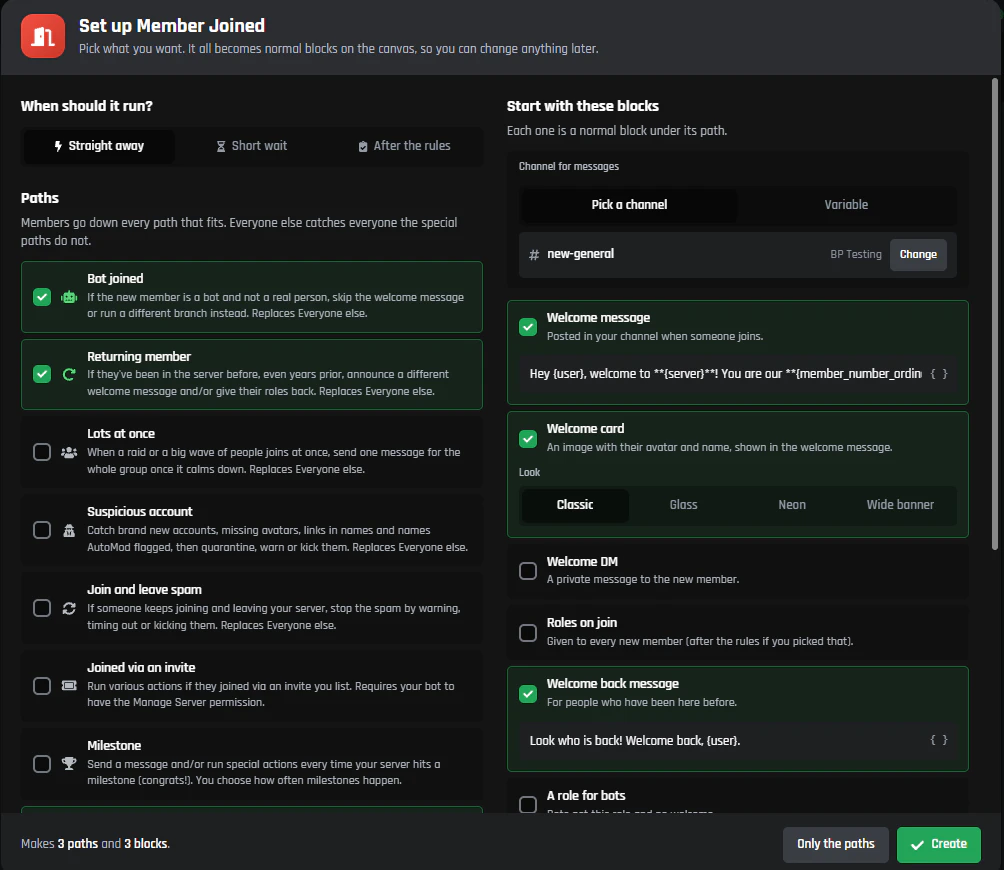Click the green Create button
This screenshot has width=1004, height=870.
pyautogui.click(x=939, y=844)
